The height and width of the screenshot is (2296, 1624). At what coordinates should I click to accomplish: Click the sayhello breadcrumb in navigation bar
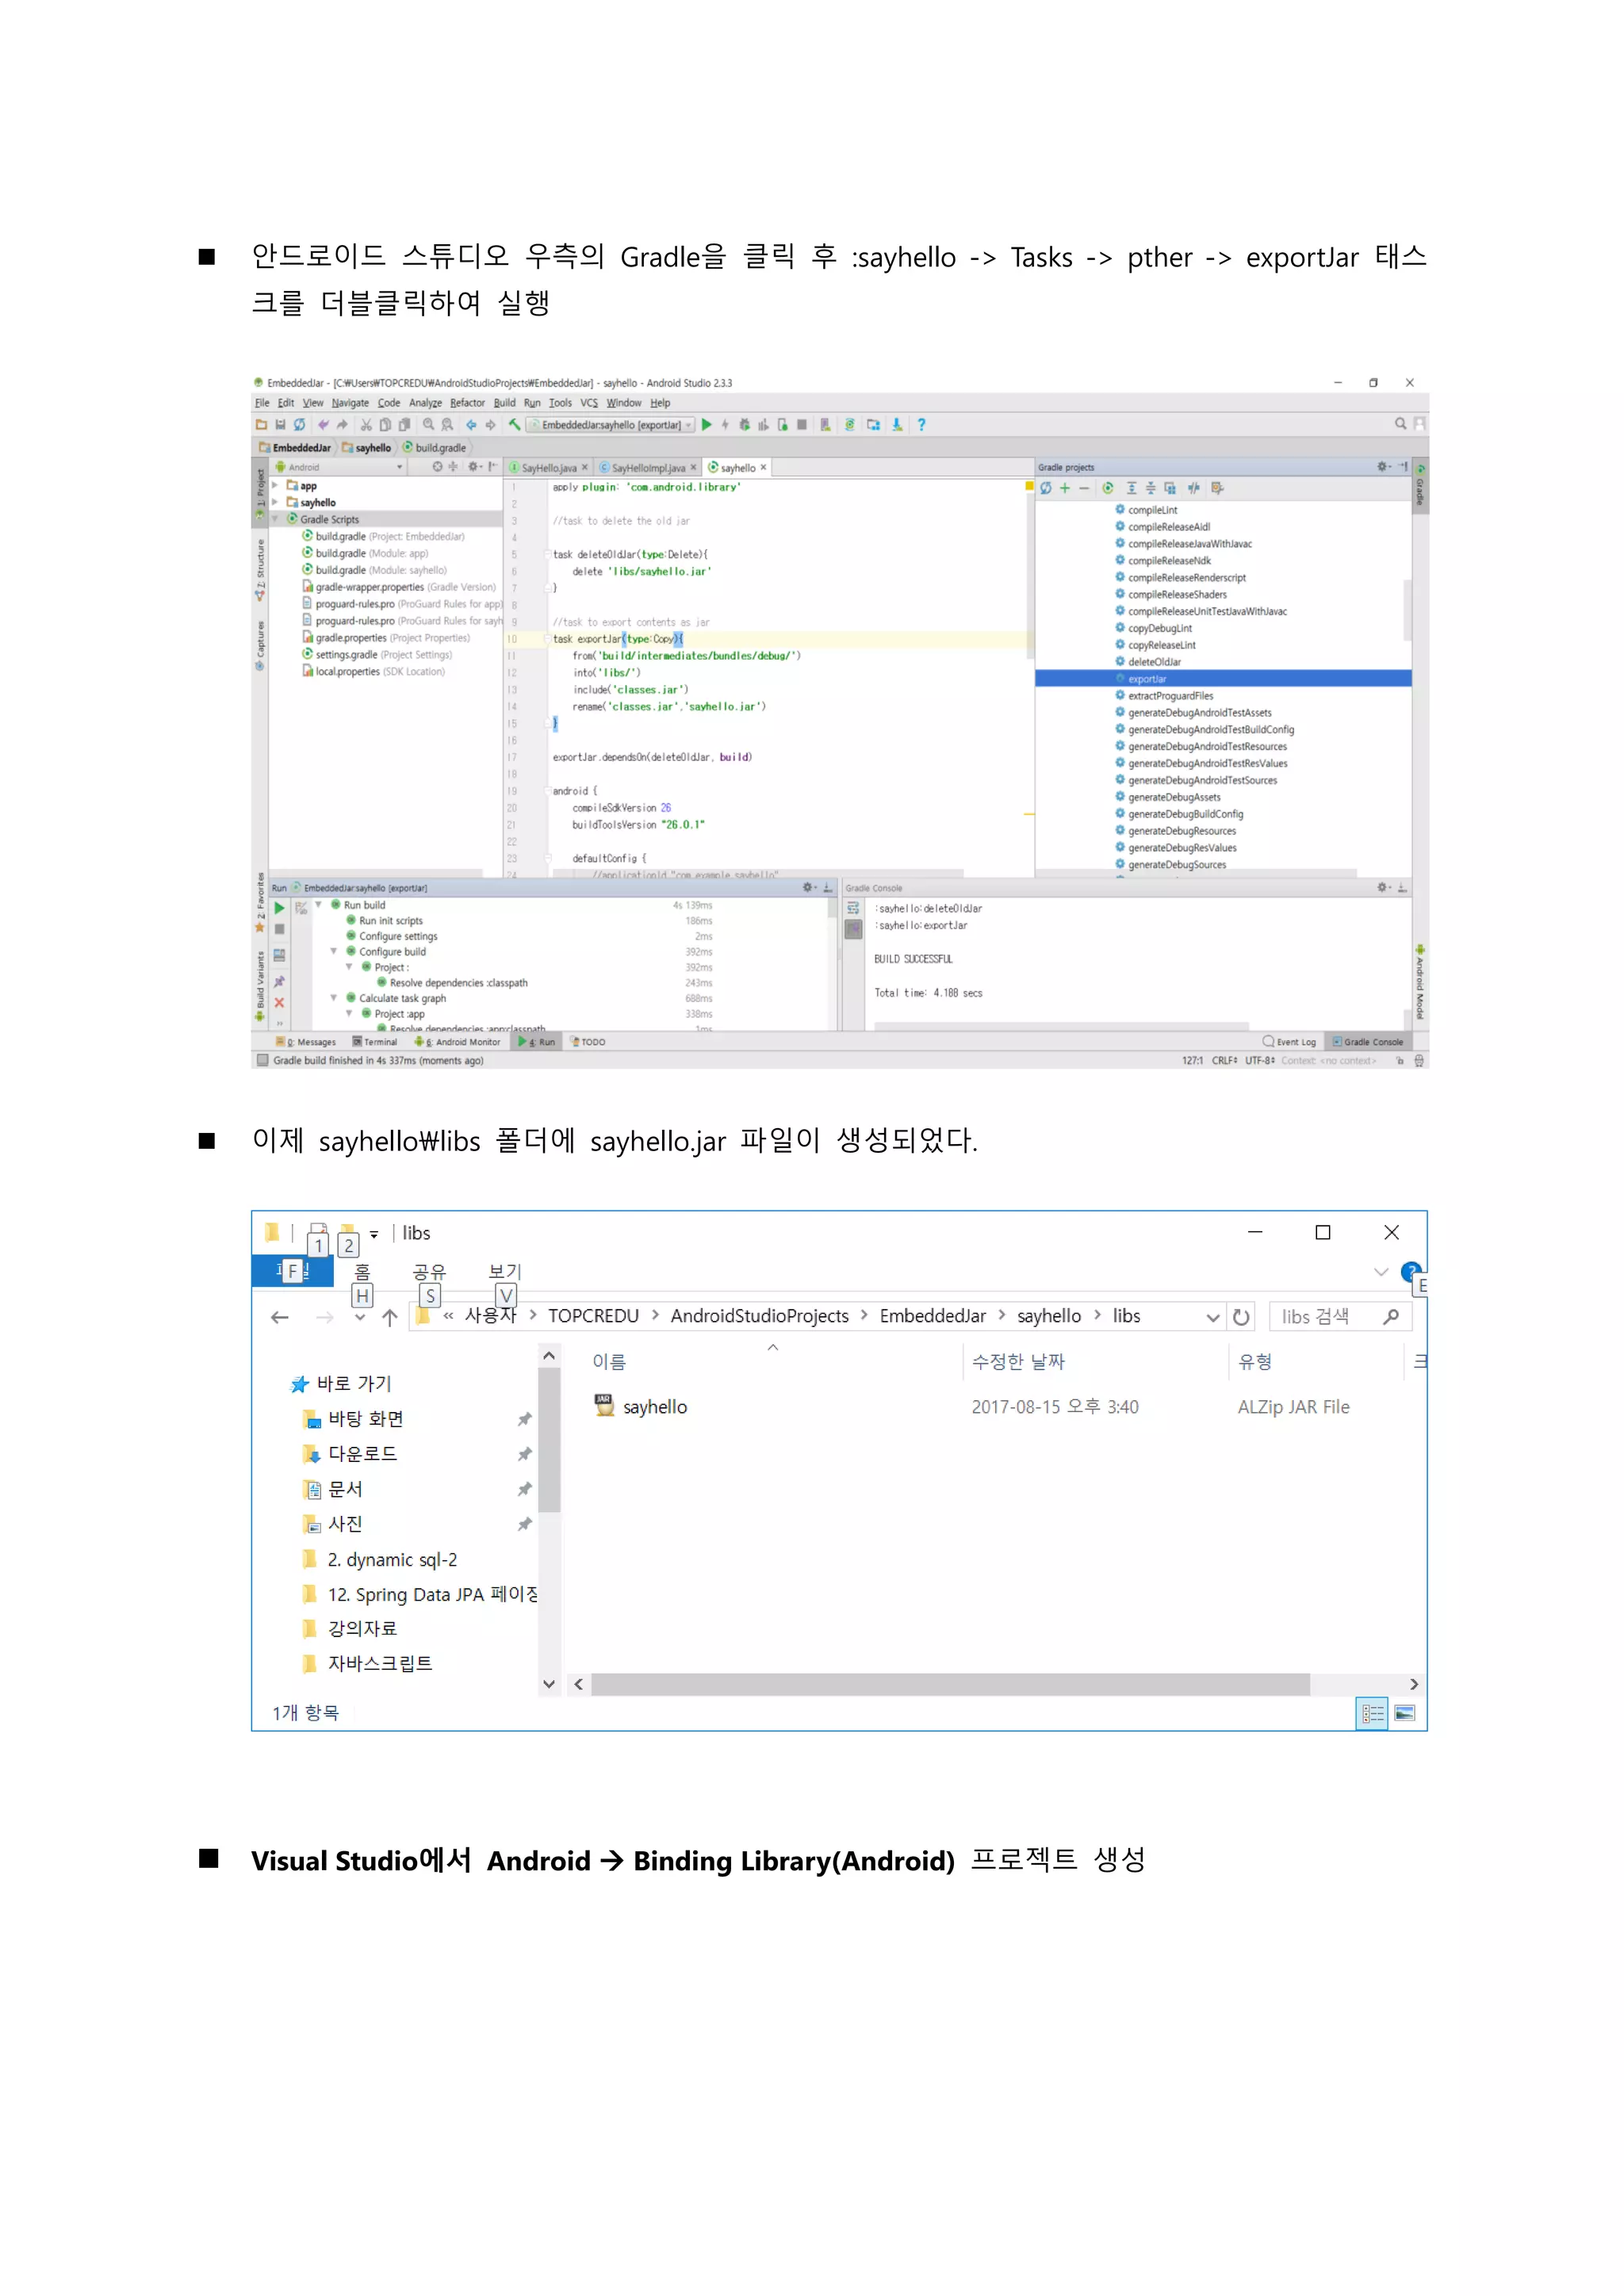pyautogui.click(x=366, y=448)
